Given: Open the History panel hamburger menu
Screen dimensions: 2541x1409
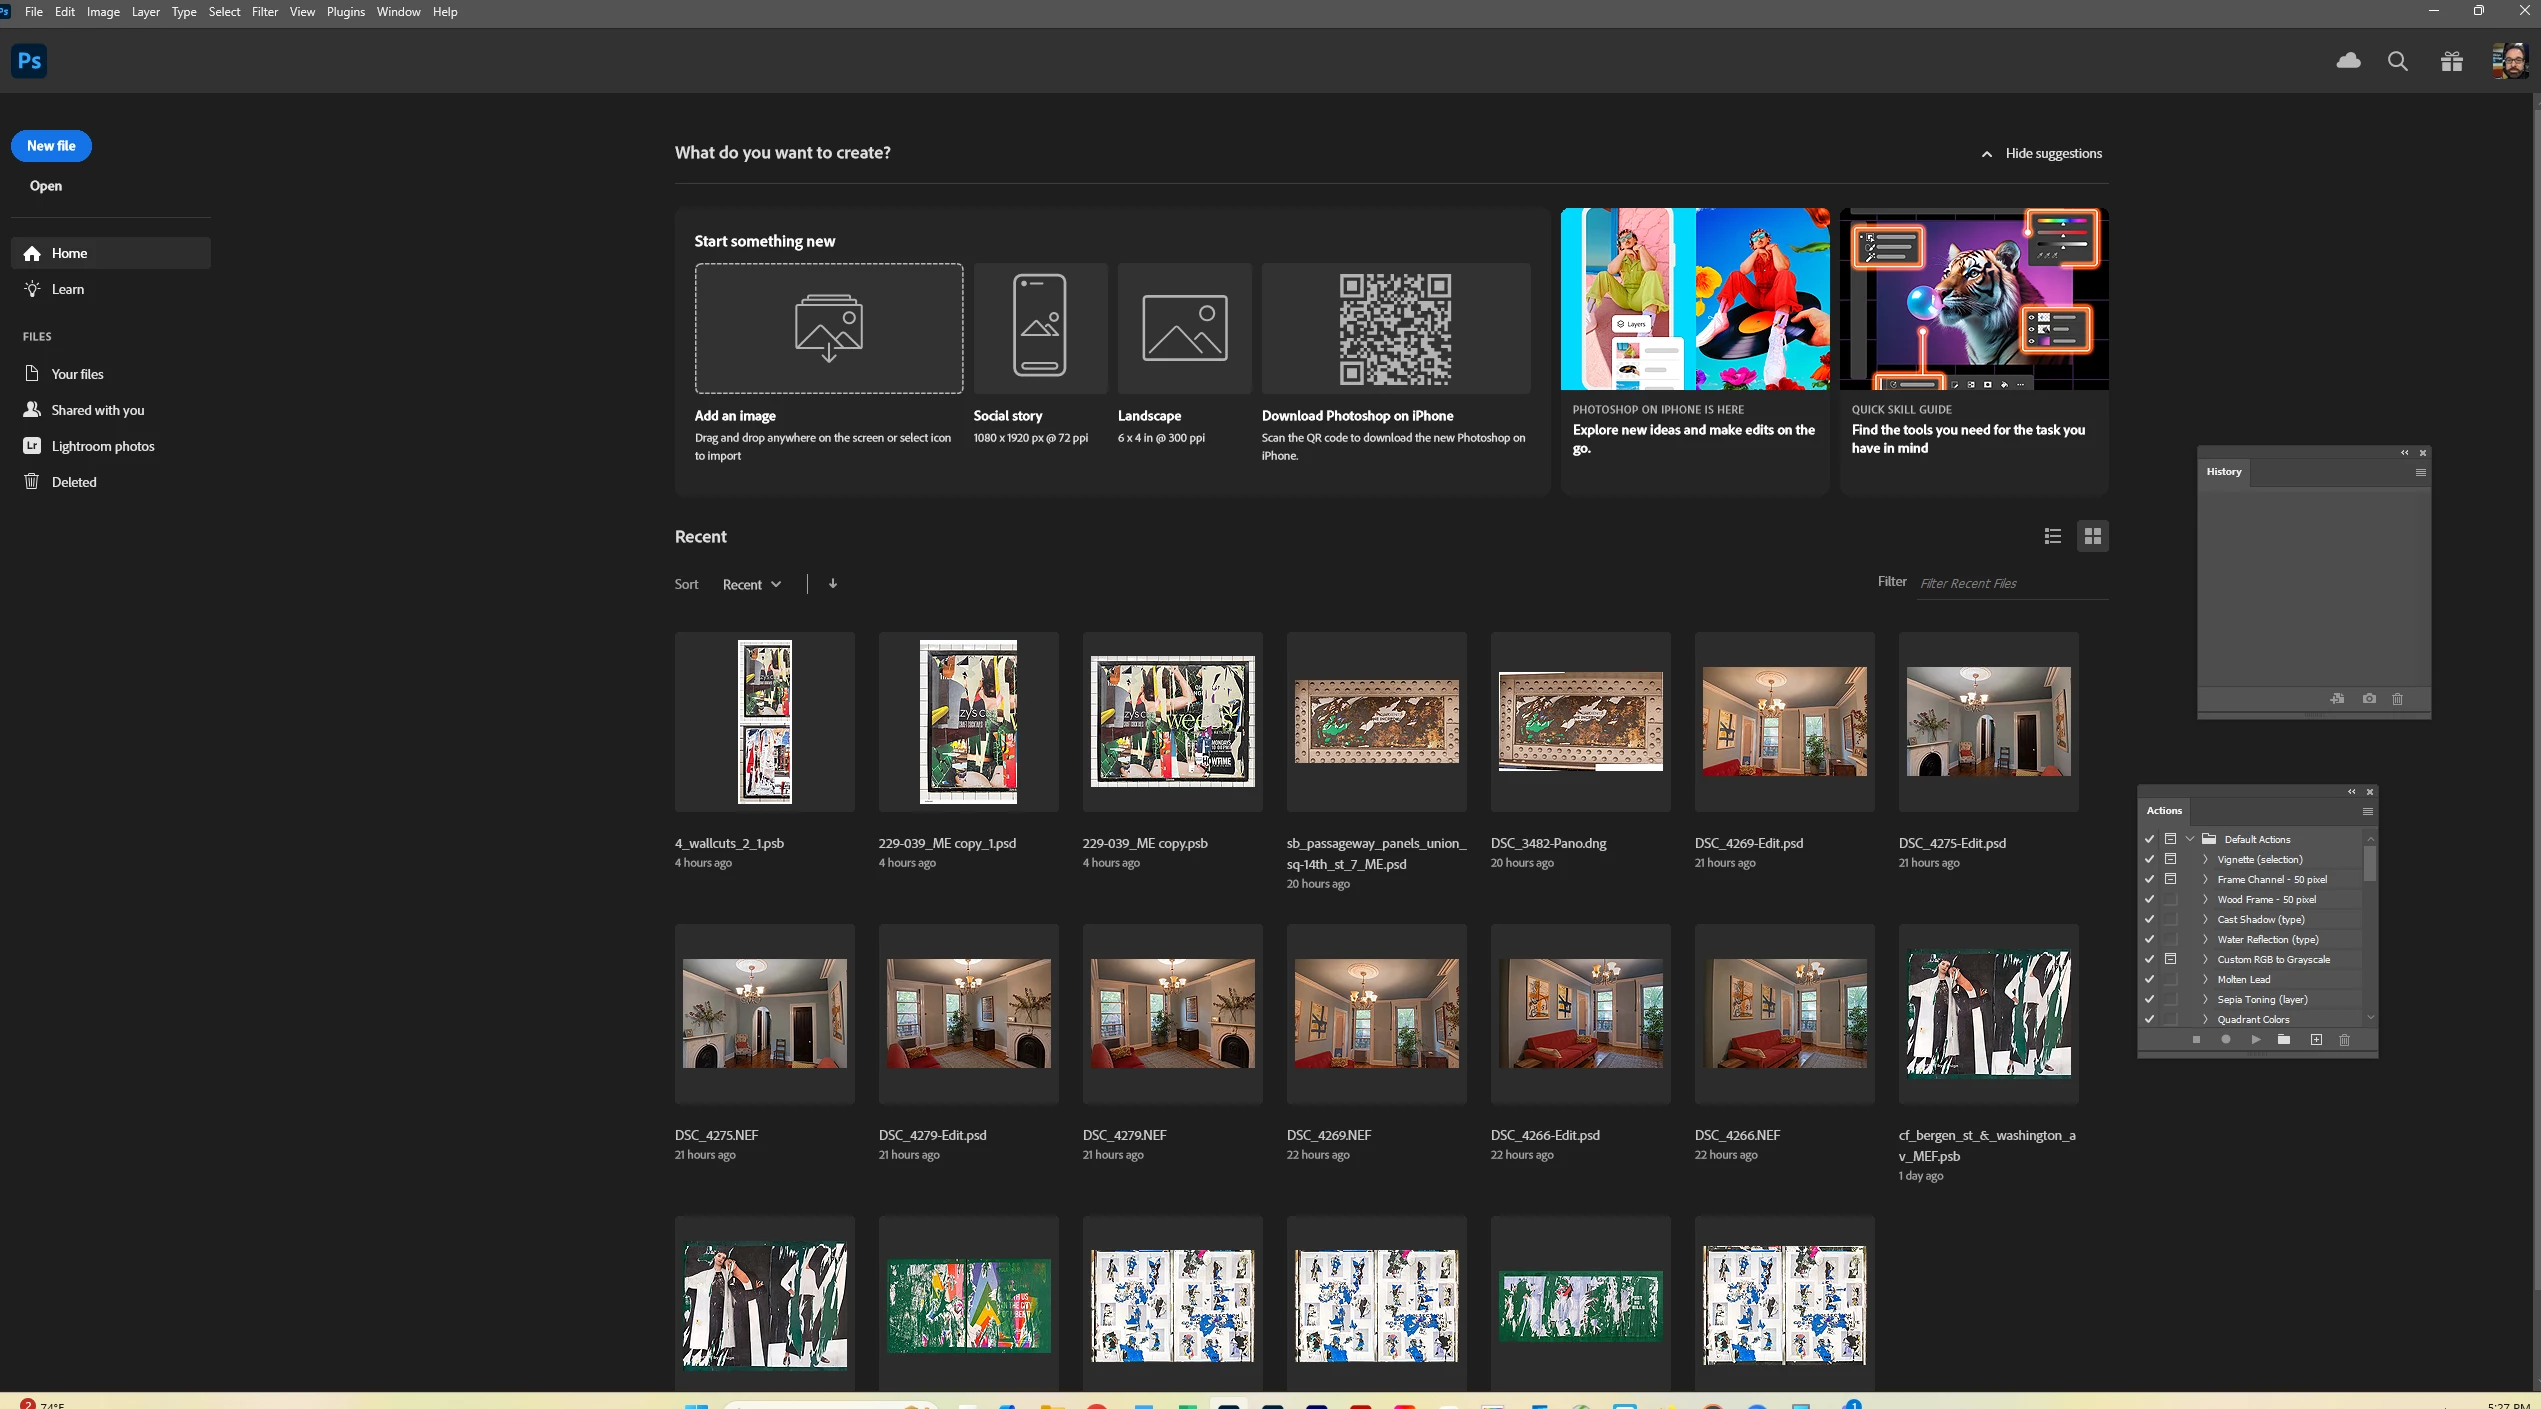Looking at the screenshot, I should (x=2420, y=472).
